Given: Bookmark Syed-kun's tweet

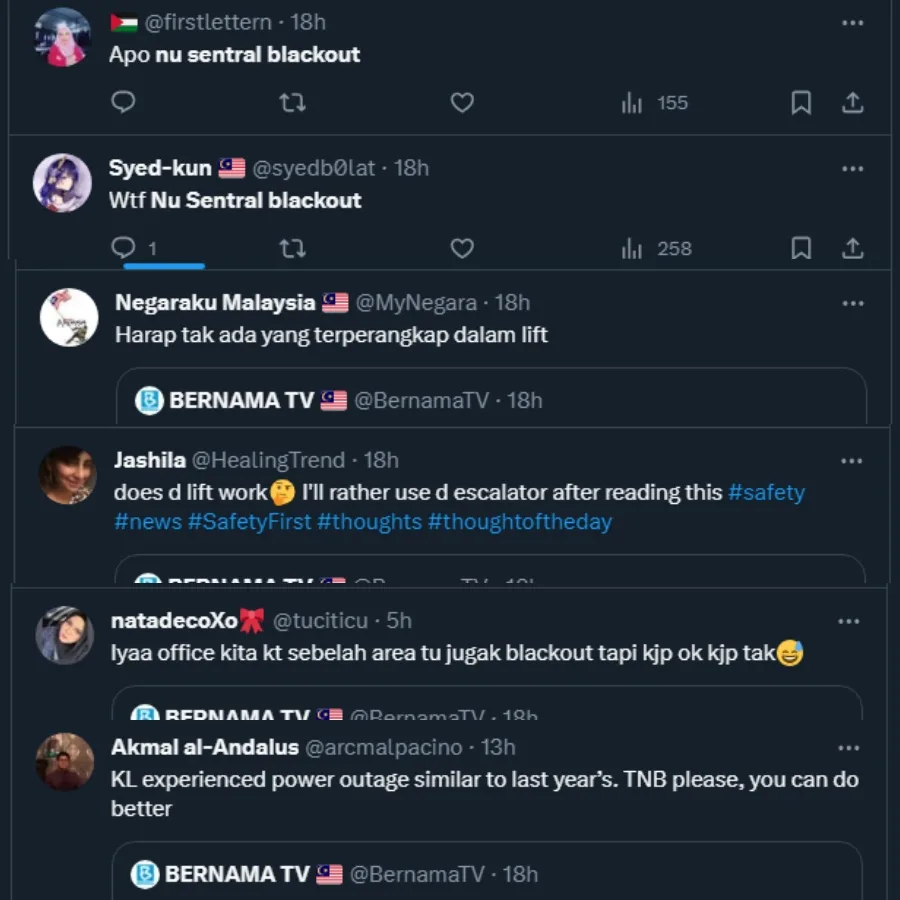Looking at the screenshot, I should coord(801,248).
